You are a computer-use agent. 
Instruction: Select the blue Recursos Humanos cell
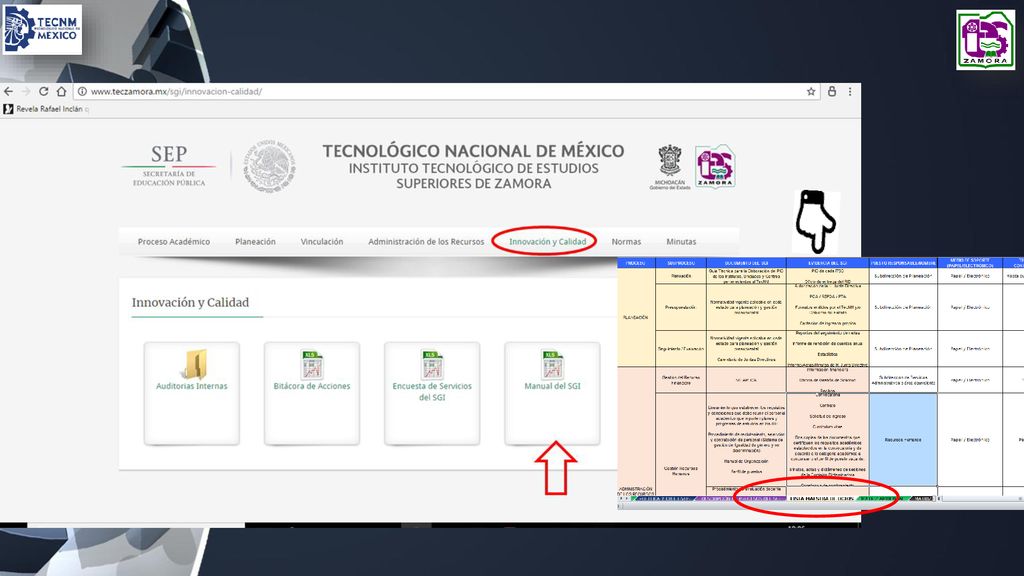click(x=903, y=440)
